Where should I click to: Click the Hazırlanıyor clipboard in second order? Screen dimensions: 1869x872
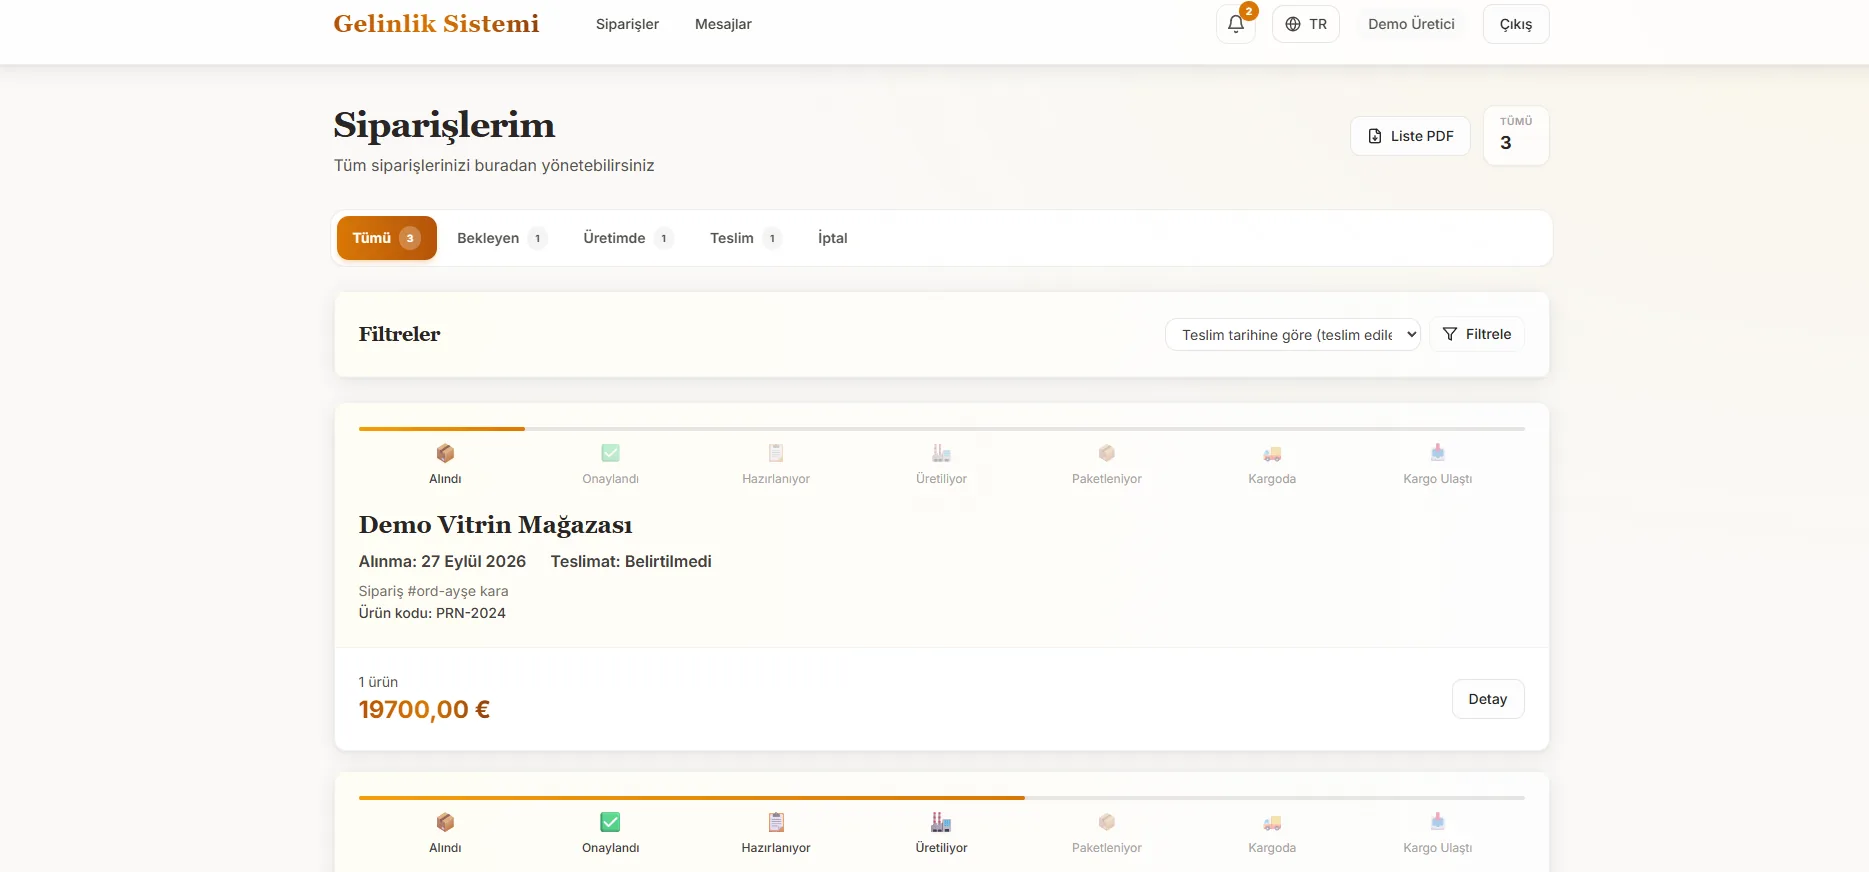(x=776, y=822)
